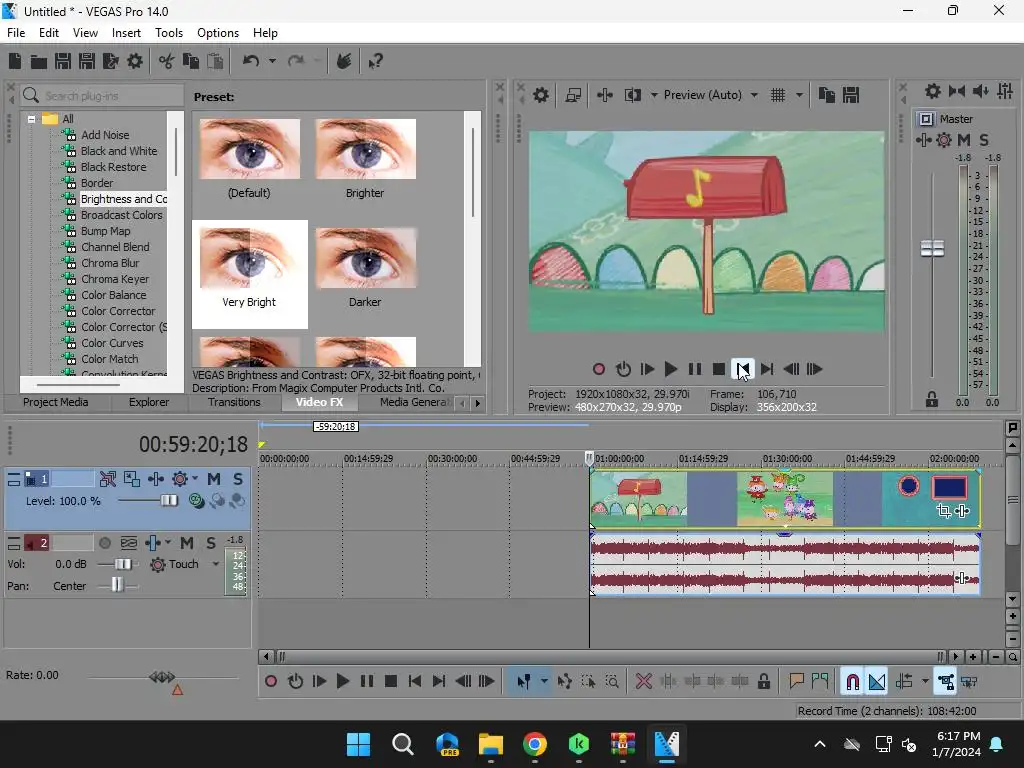The height and width of the screenshot is (768, 1024).
Task: Mute the Master bus
Action: pyautogui.click(x=964, y=140)
